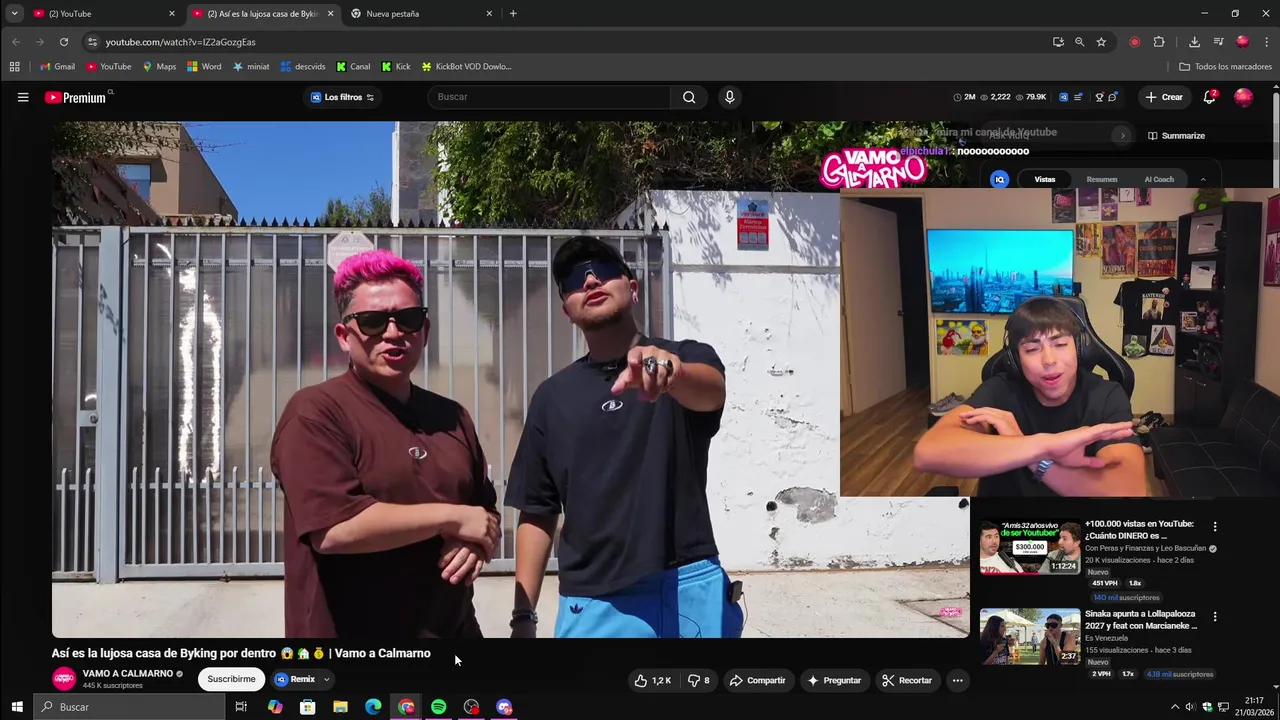Viewport: 1280px width, 720px height.
Task: Subscribe to VAMO A CALMARNO channel
Action: pos(231,679)
